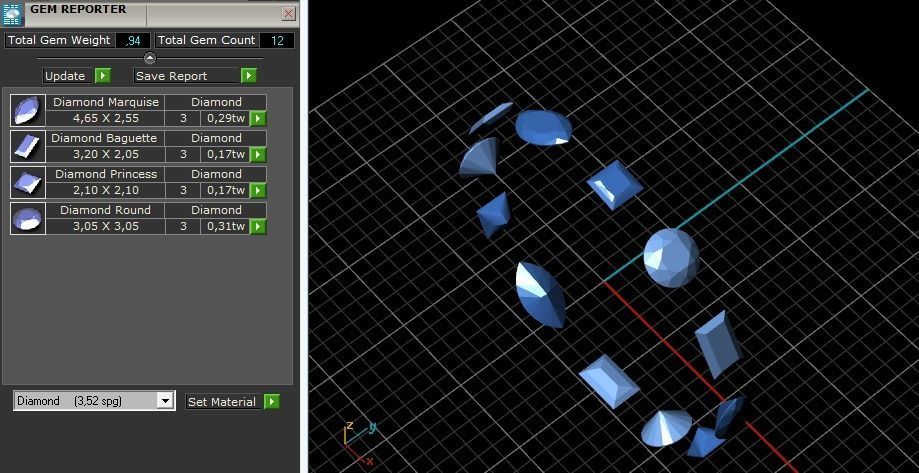
Task: Click the "0,17tw" weight in Baguette row
Action: click(226, 155)
